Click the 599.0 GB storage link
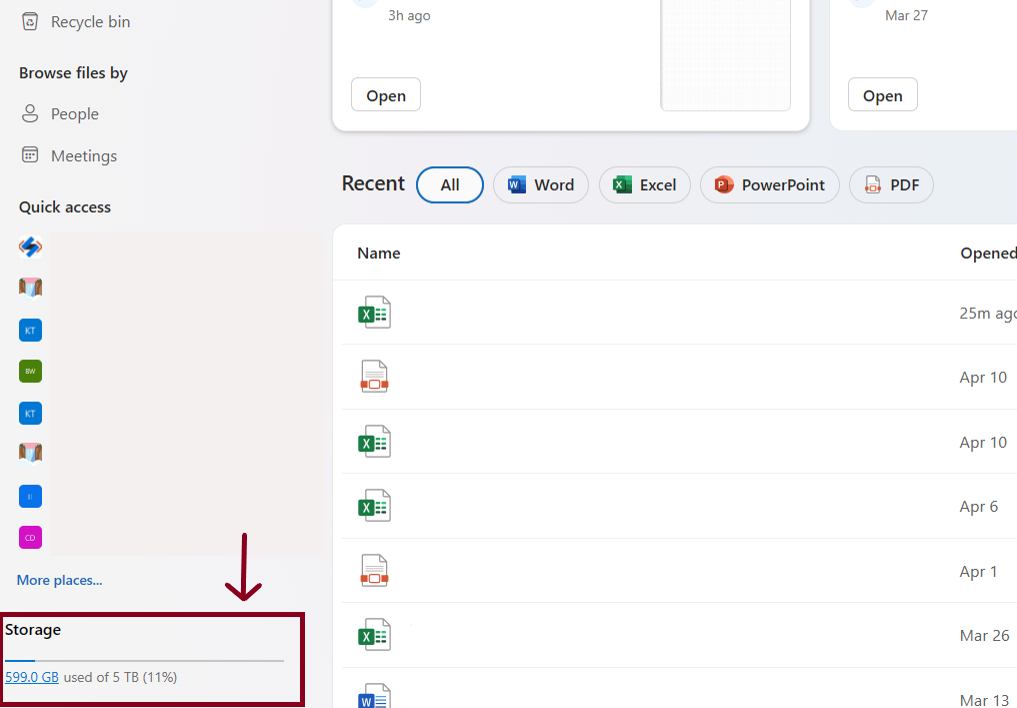 click(x=32, y=677)
